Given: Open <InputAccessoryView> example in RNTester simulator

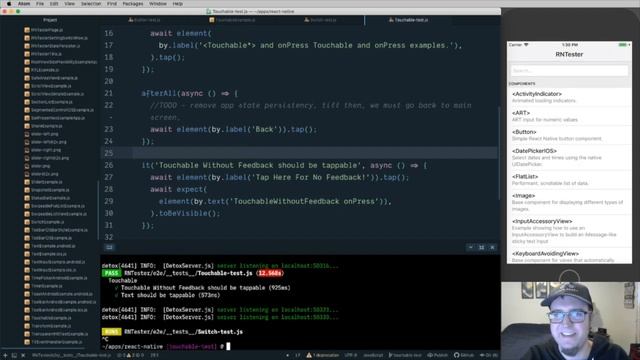Looking at the screenshot, I should [x=569, y=231].
